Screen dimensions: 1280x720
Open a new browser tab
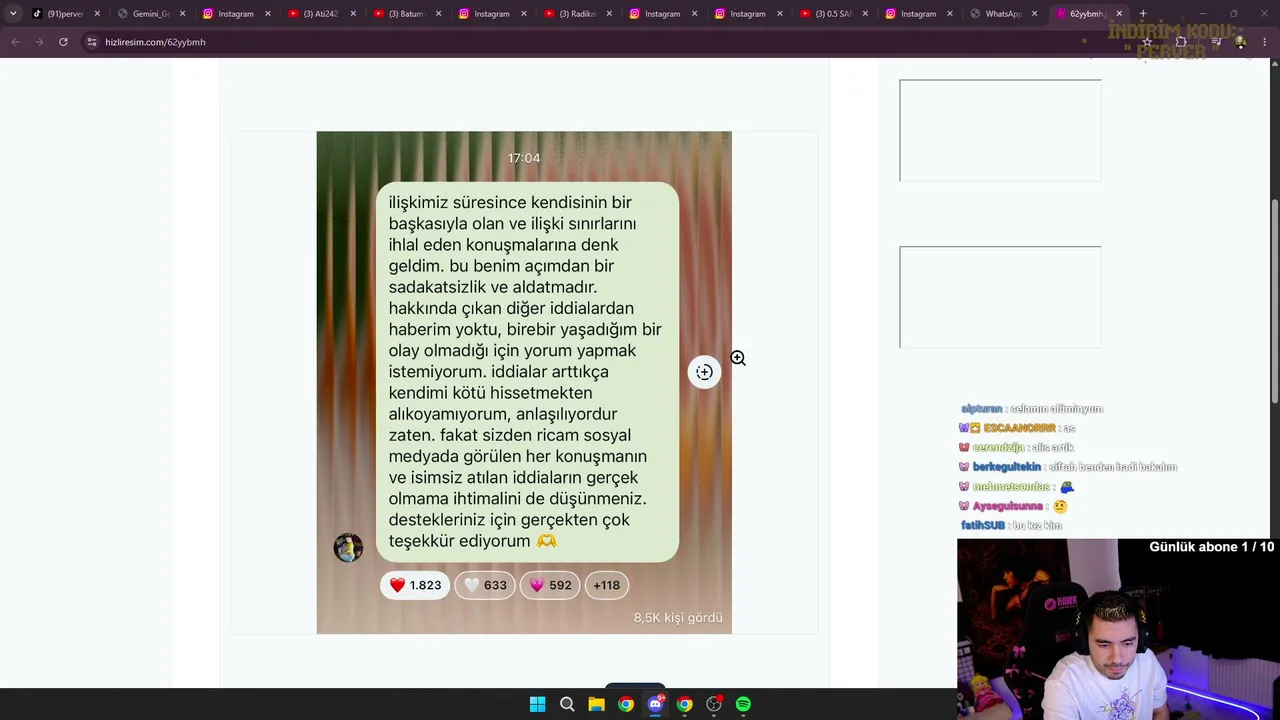coord(1143,14)
